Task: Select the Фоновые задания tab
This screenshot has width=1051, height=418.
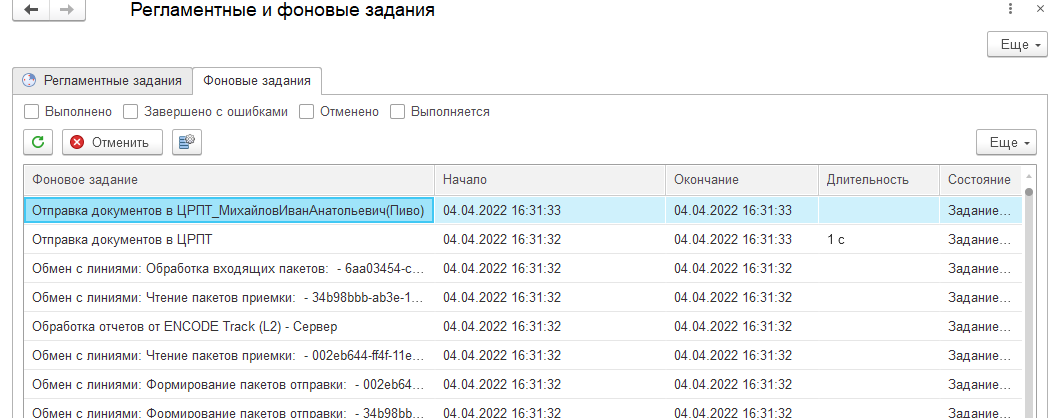Action: click(257, 81)
